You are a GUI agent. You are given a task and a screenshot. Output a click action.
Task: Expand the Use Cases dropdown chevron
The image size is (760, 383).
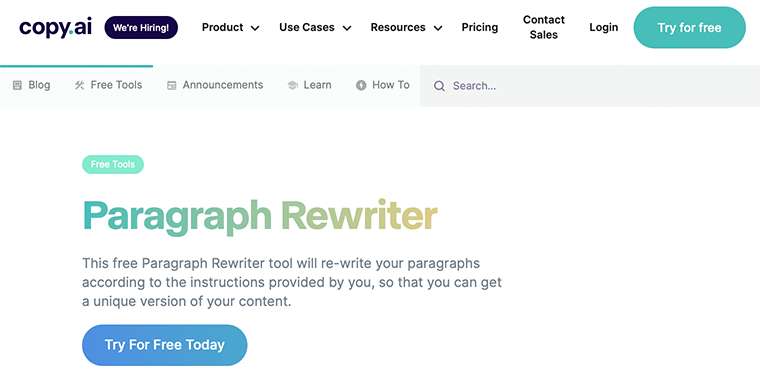coord(347,28)
